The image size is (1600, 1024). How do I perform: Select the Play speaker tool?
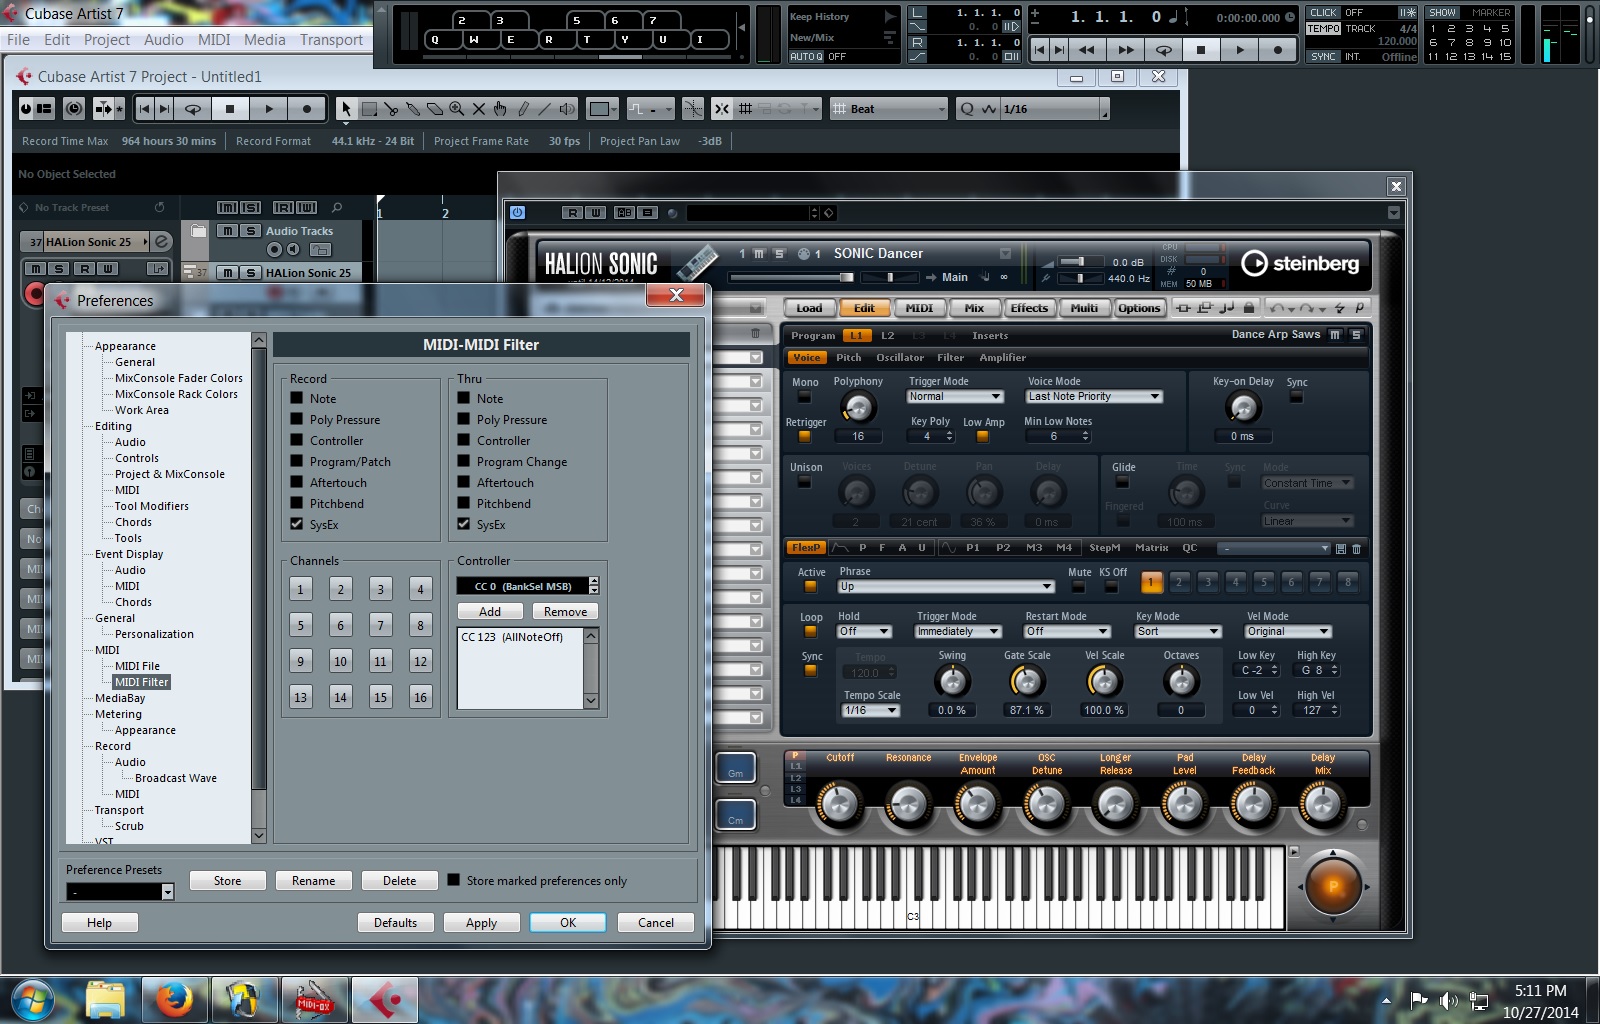tap(567, 109)
